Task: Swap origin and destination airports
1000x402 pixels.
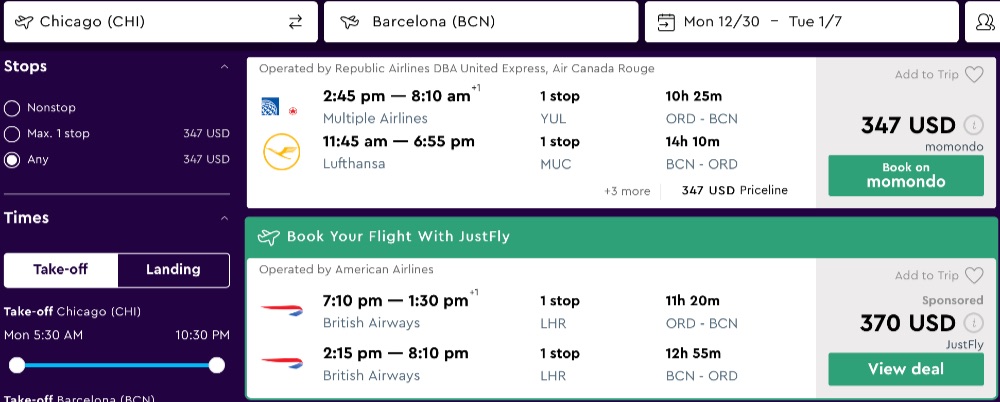Action: pyautogui.click(x=295, y=22)
